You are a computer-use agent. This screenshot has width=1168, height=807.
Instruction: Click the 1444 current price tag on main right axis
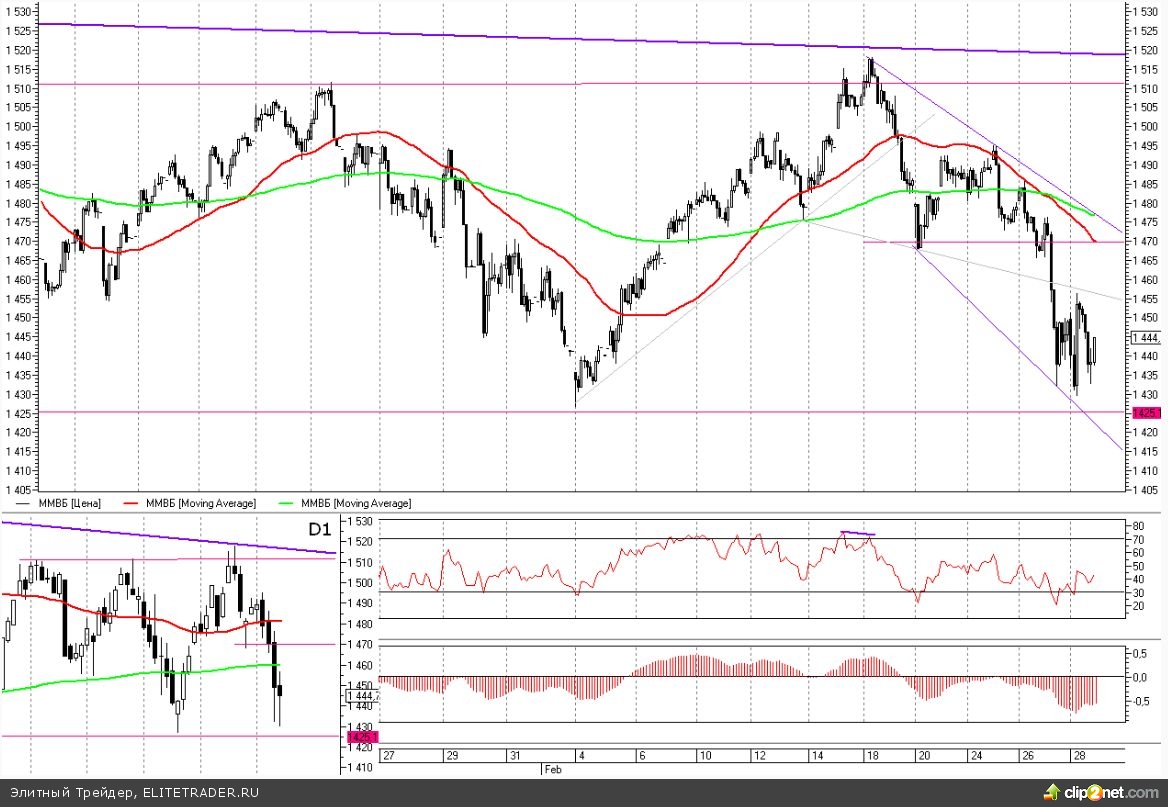(1144, 339)
